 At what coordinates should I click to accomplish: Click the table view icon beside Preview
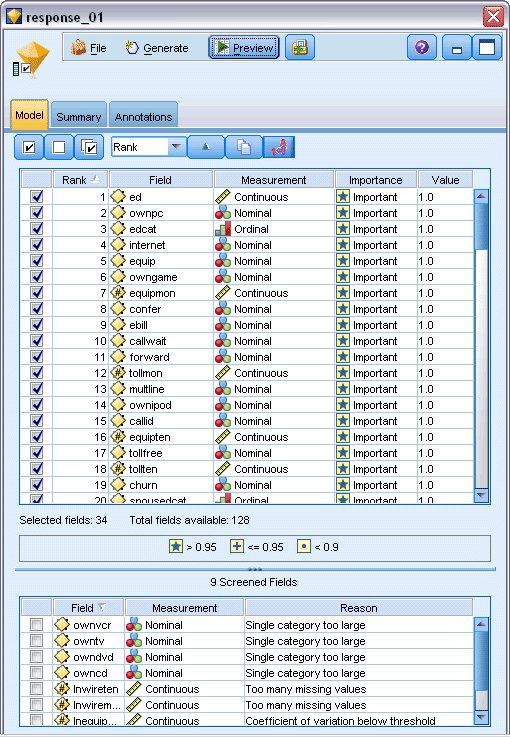point(299,48)
